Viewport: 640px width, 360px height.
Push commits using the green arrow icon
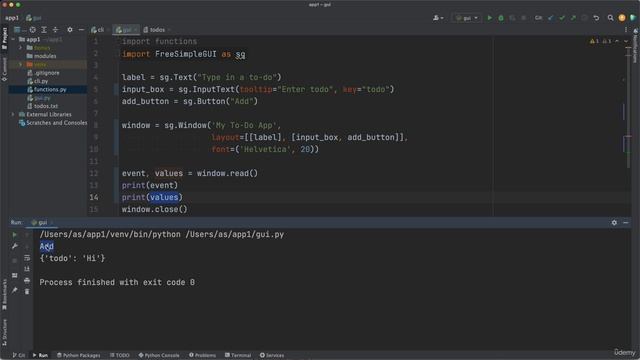click(x=573, y=18)
